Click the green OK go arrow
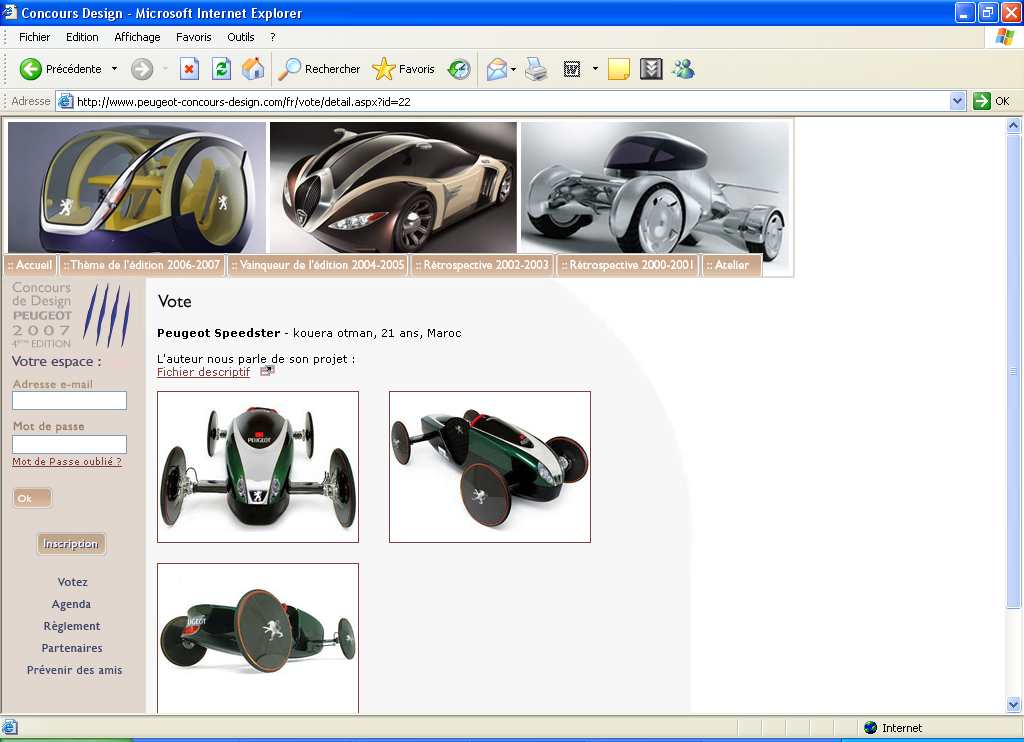Viewport: 1024px width, 742px height. [x=982, y=101]
